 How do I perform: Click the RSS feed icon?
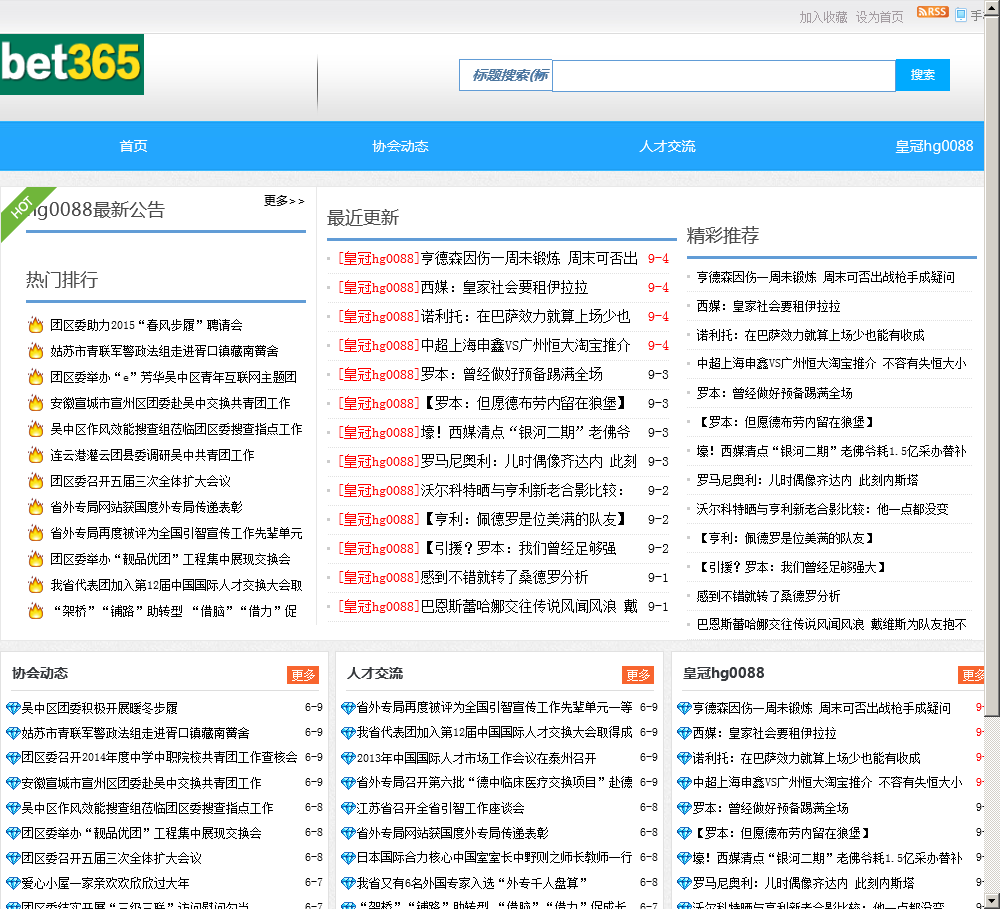(932, 12)
